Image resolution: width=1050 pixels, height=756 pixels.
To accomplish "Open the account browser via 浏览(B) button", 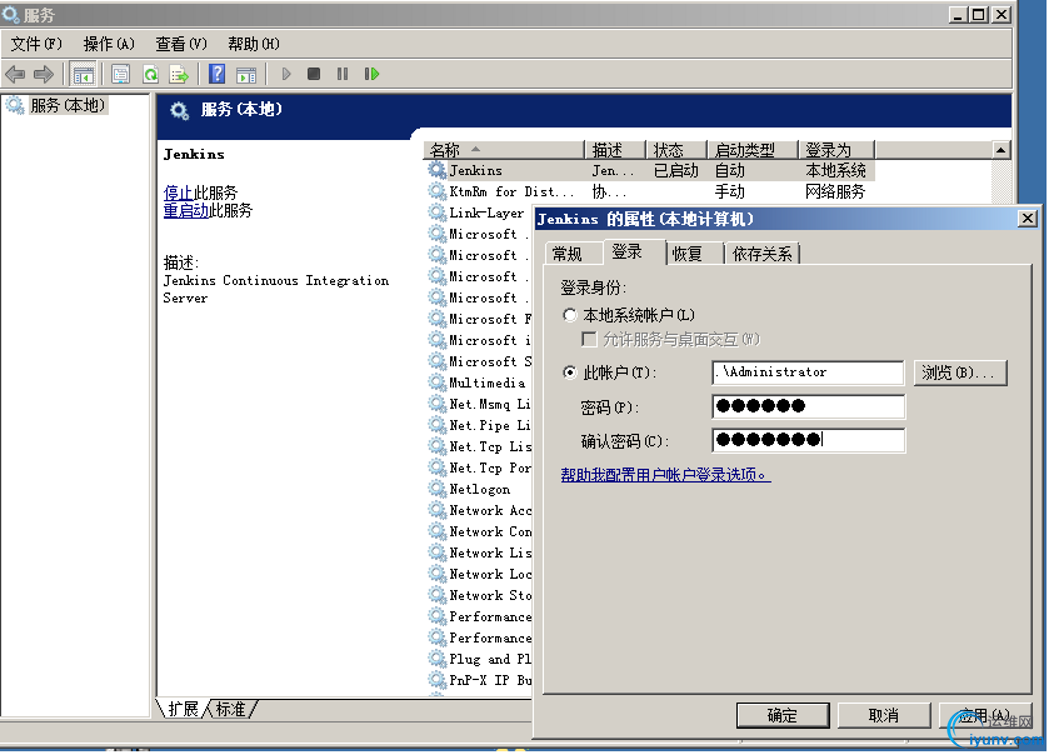I will [959, 372].
